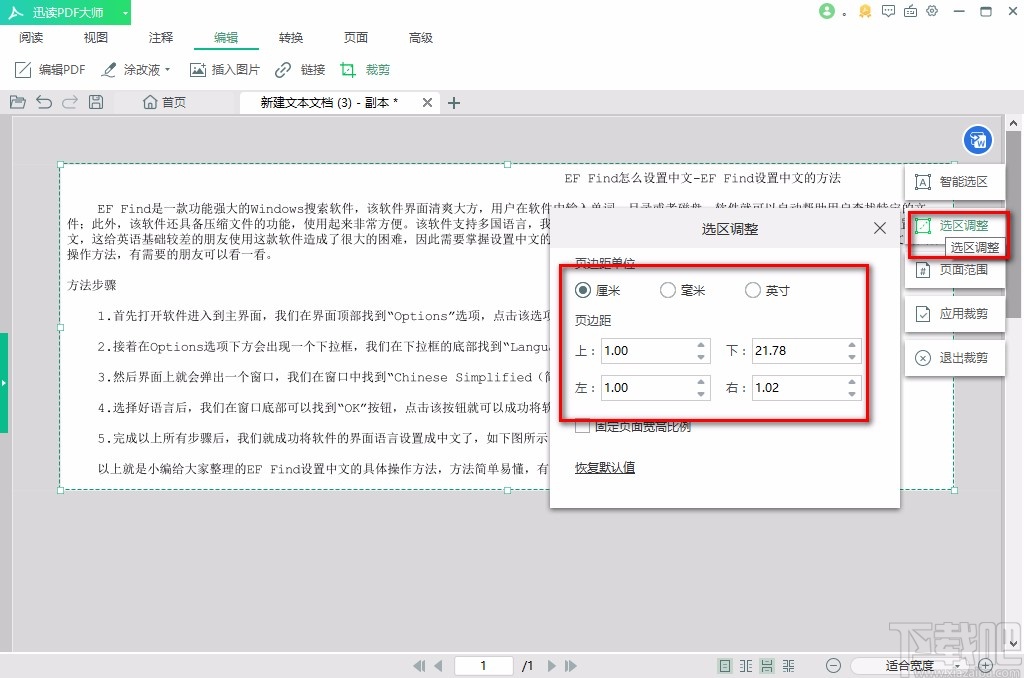Add a new tab with plus icon
The image size is (1024, 678).
pos(454,103)
